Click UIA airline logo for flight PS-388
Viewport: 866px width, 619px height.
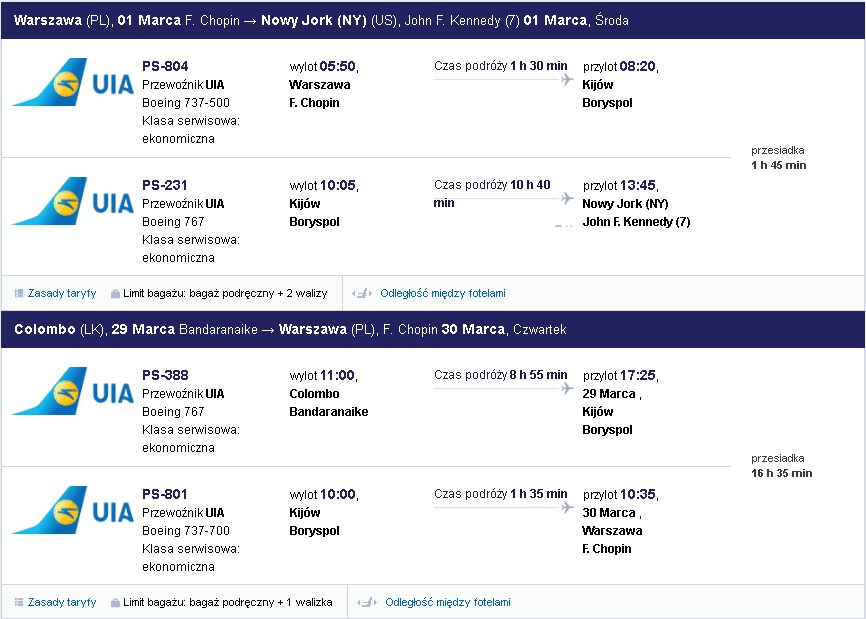pos(73,391)
